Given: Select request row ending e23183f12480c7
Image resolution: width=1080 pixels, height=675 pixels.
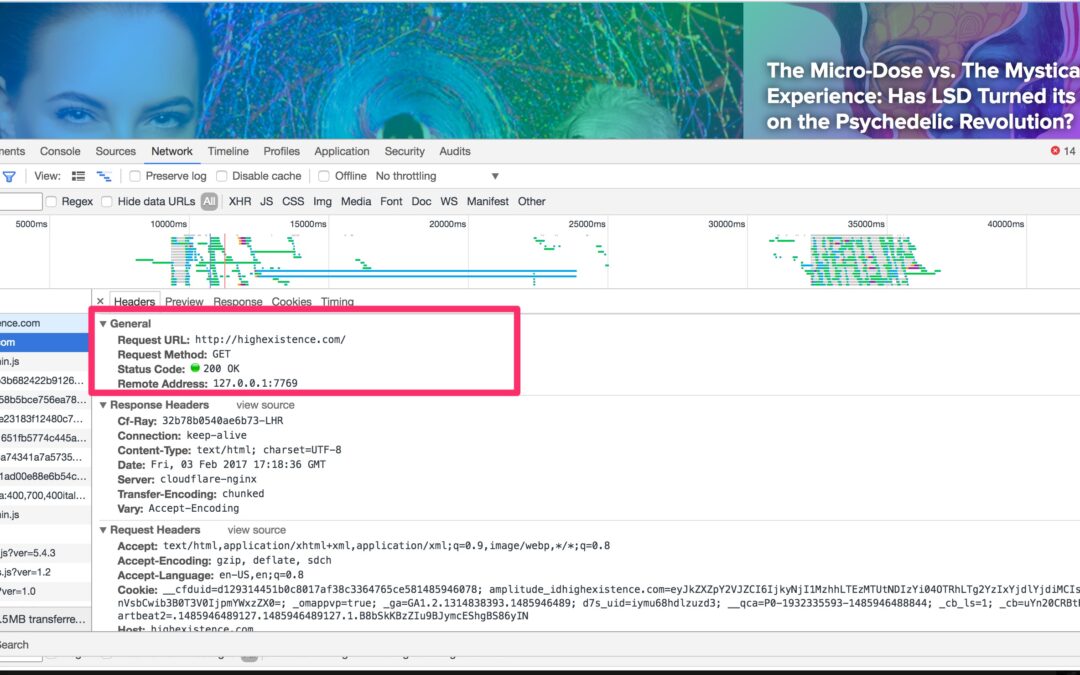Looking at the screenshot, I should [45, 419].
